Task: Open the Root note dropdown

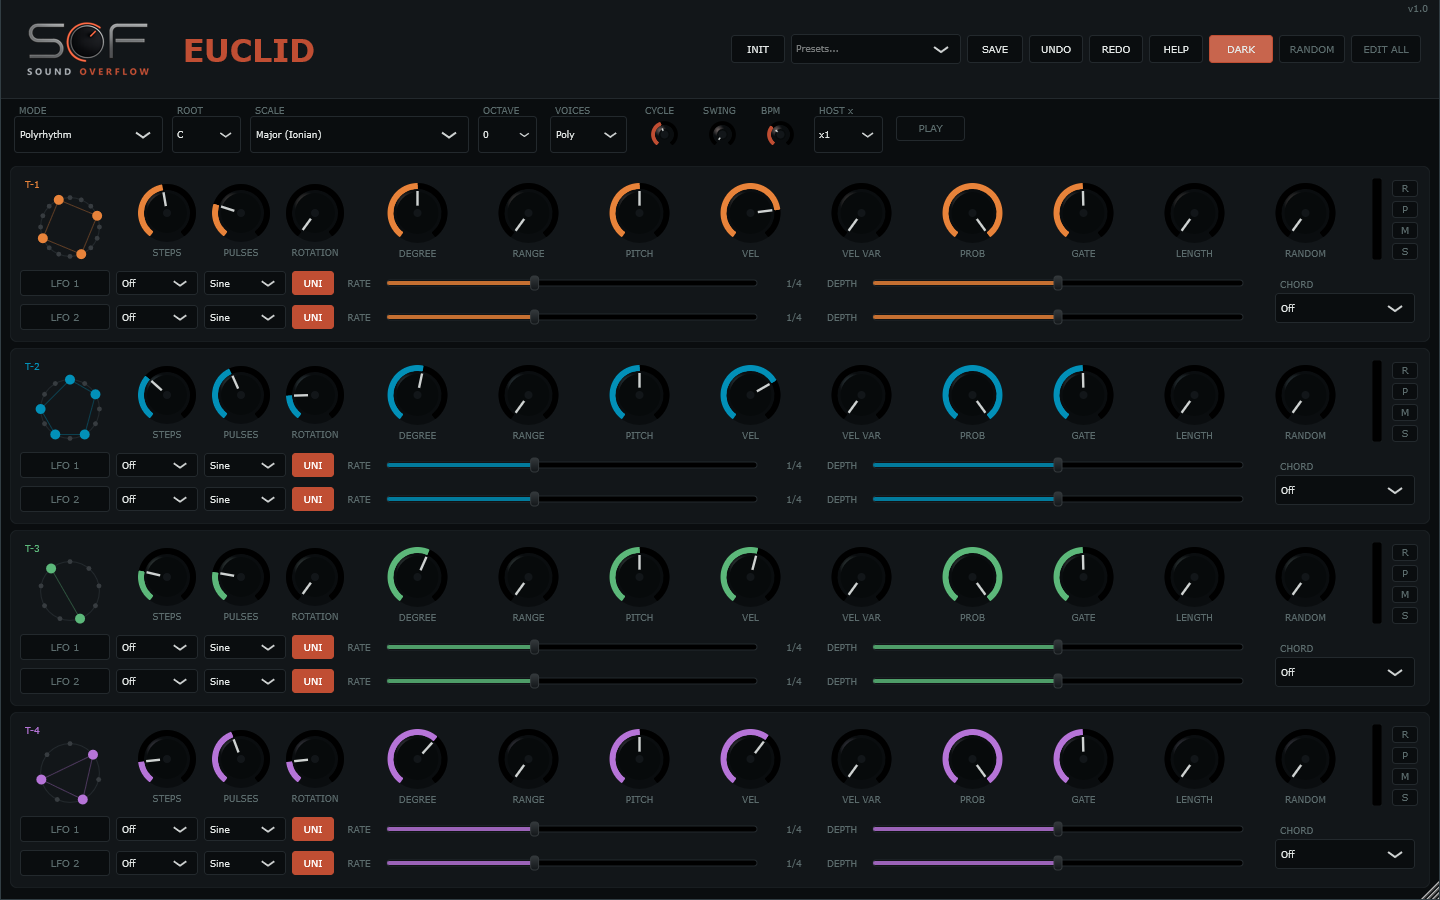Action: (x=206, y=135)
